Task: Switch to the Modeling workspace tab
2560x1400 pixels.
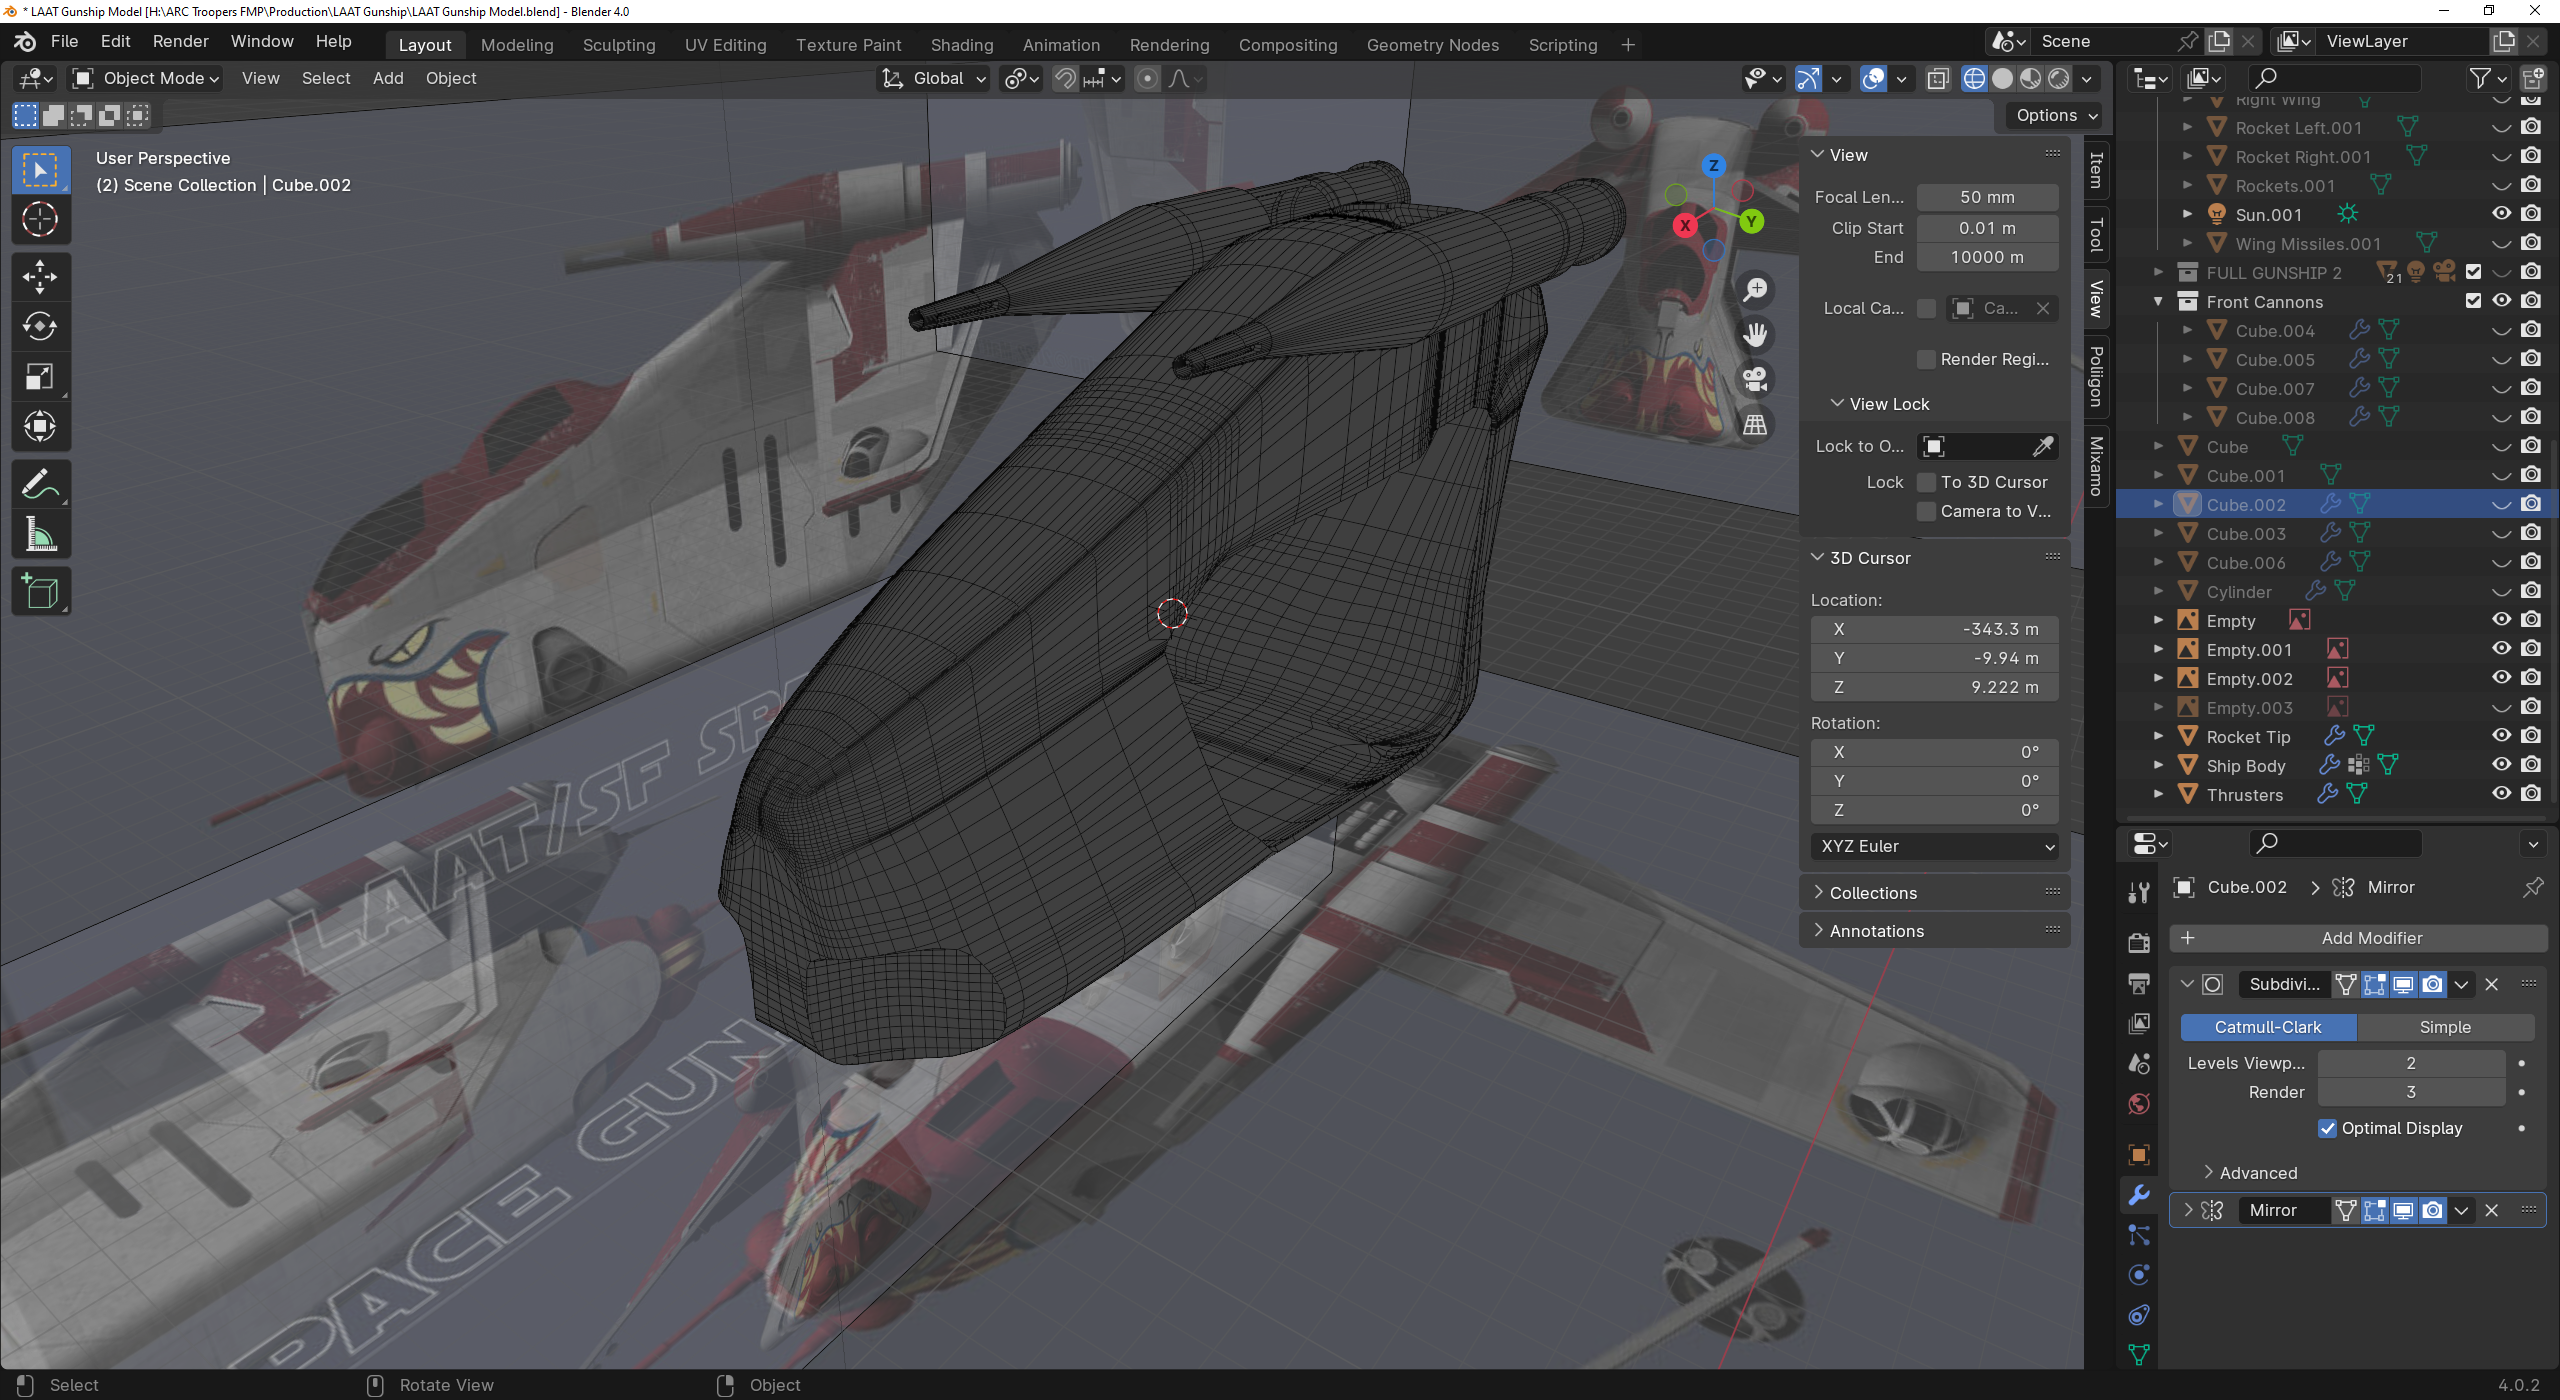Action: coord(517,45)
